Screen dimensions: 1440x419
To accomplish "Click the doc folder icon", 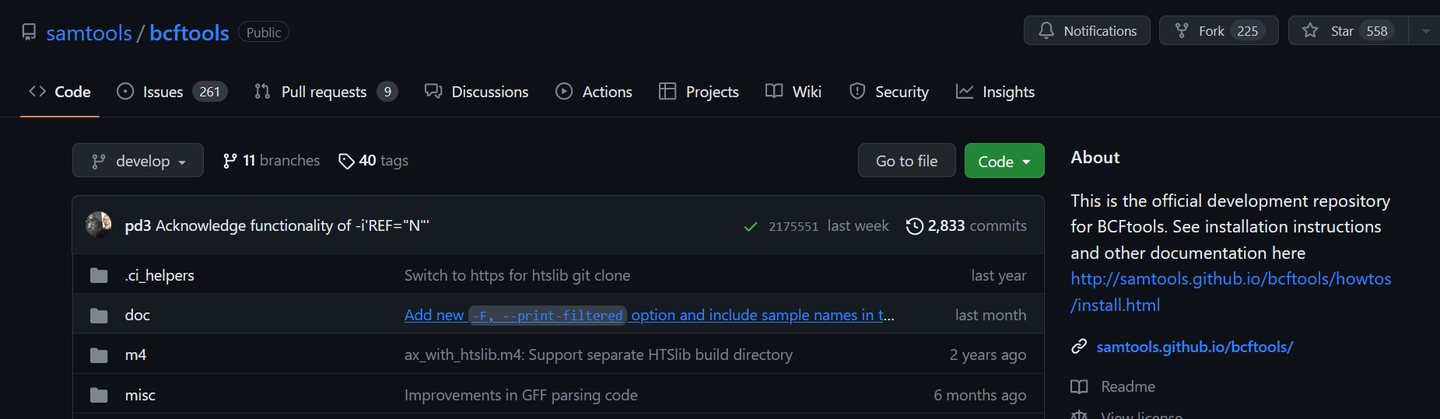I will 99,315.
